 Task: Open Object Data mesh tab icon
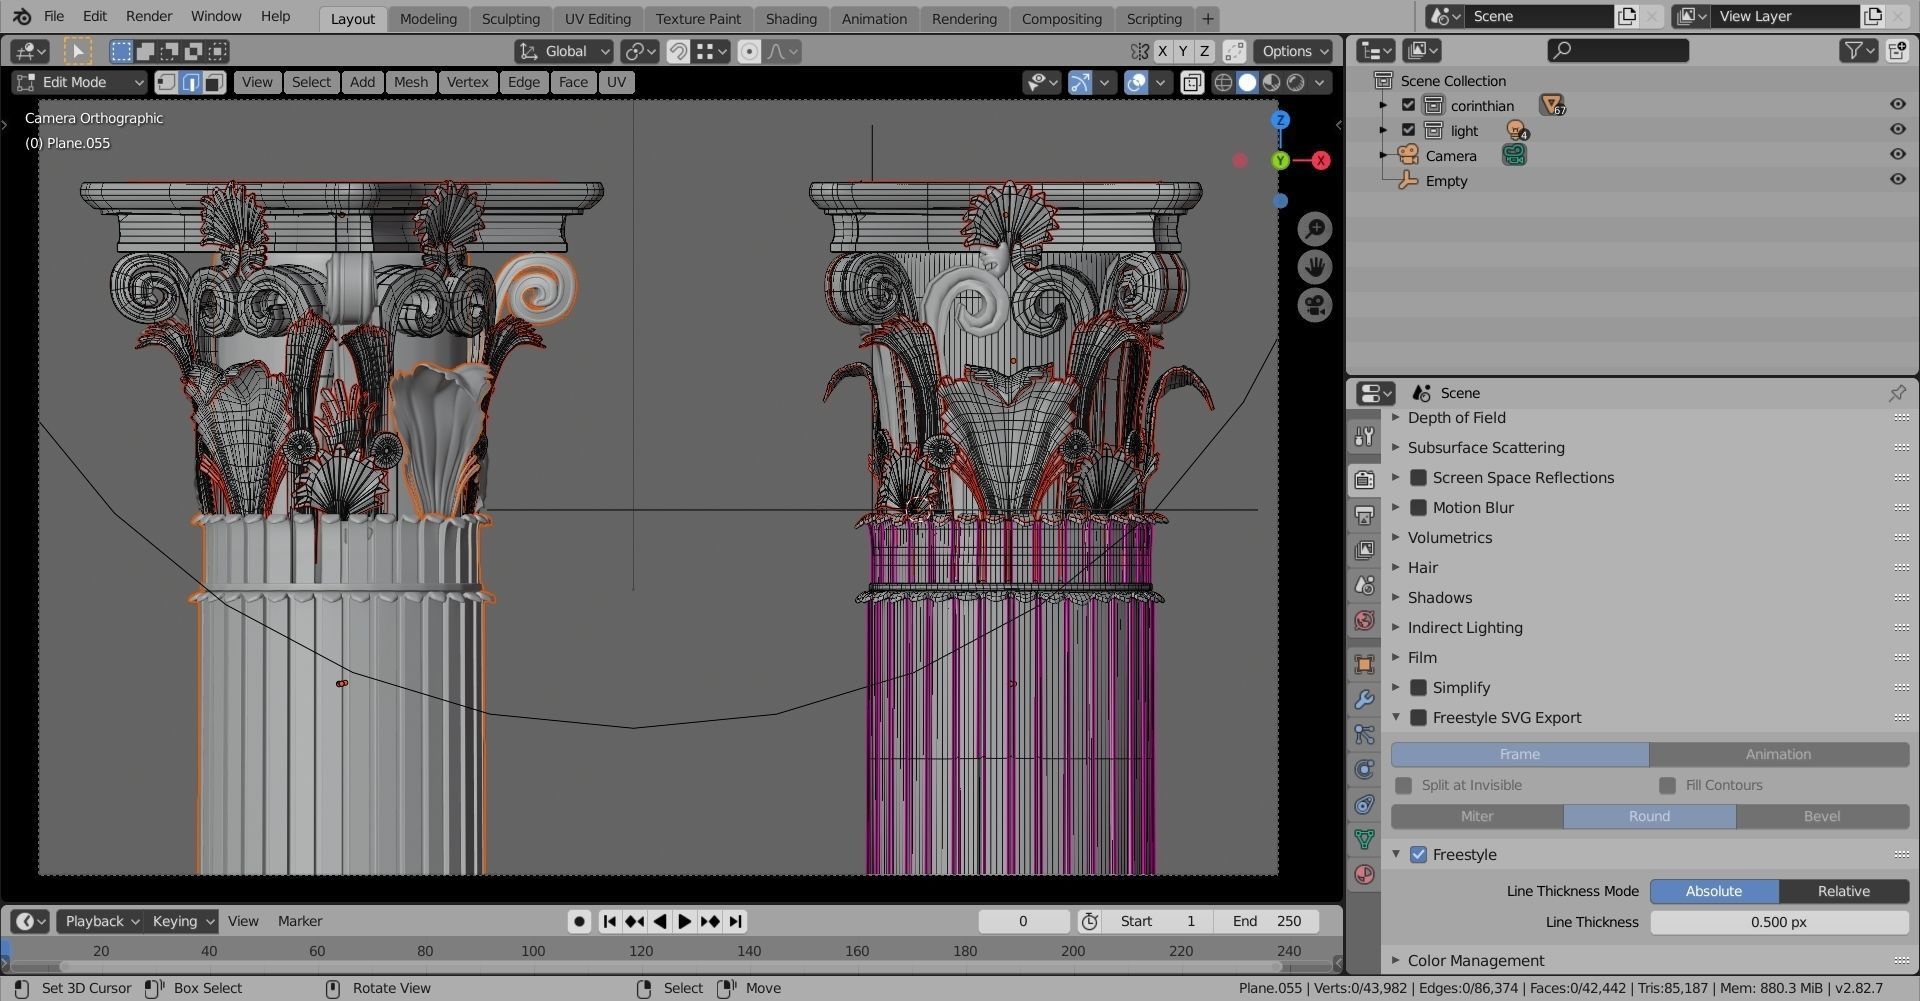(x=1364, y=839)
